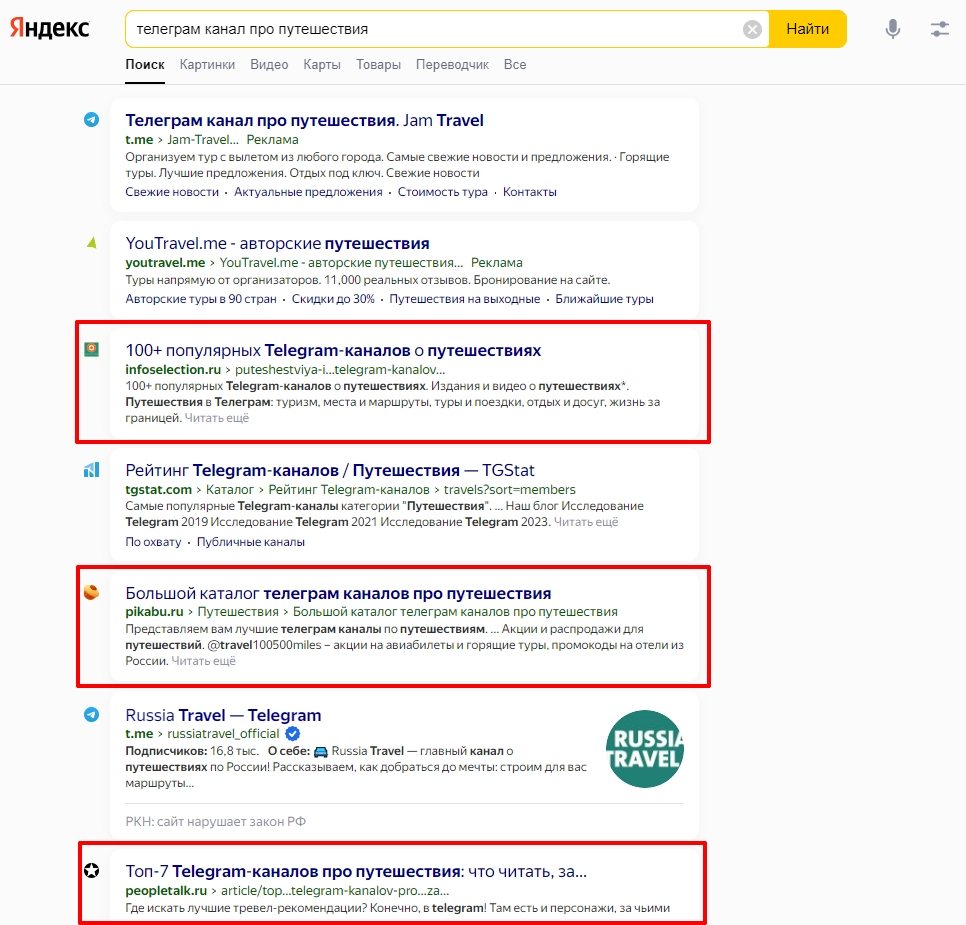Expand Читать ещё in TGStat snippet
This screenshot has width=966, height=925.
click(x=586, y=522)
